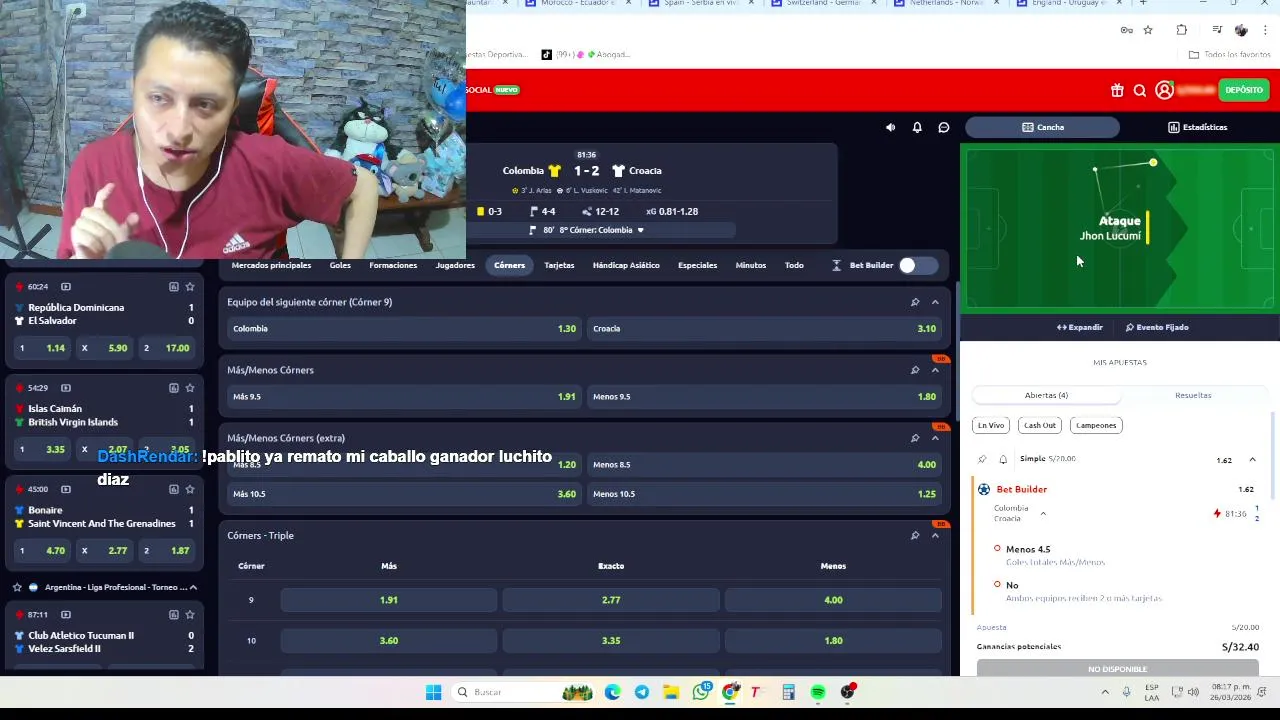
Task: Open the Hándicap Asiático tab
Action: click(x=626, y=265)
